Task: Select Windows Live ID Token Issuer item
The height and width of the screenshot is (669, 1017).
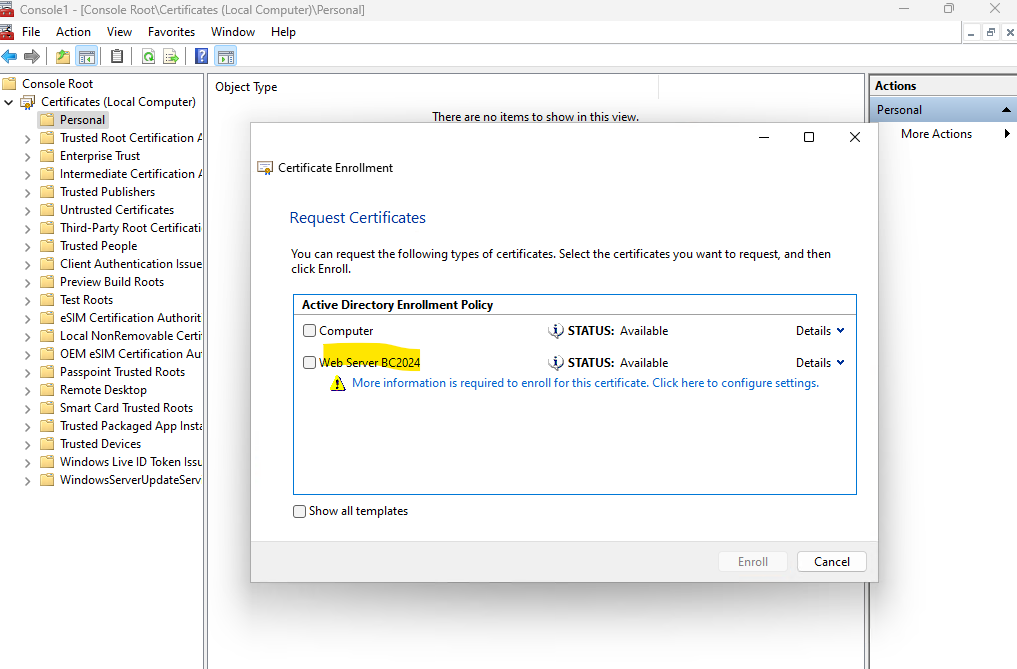Action: pos(130,462)
